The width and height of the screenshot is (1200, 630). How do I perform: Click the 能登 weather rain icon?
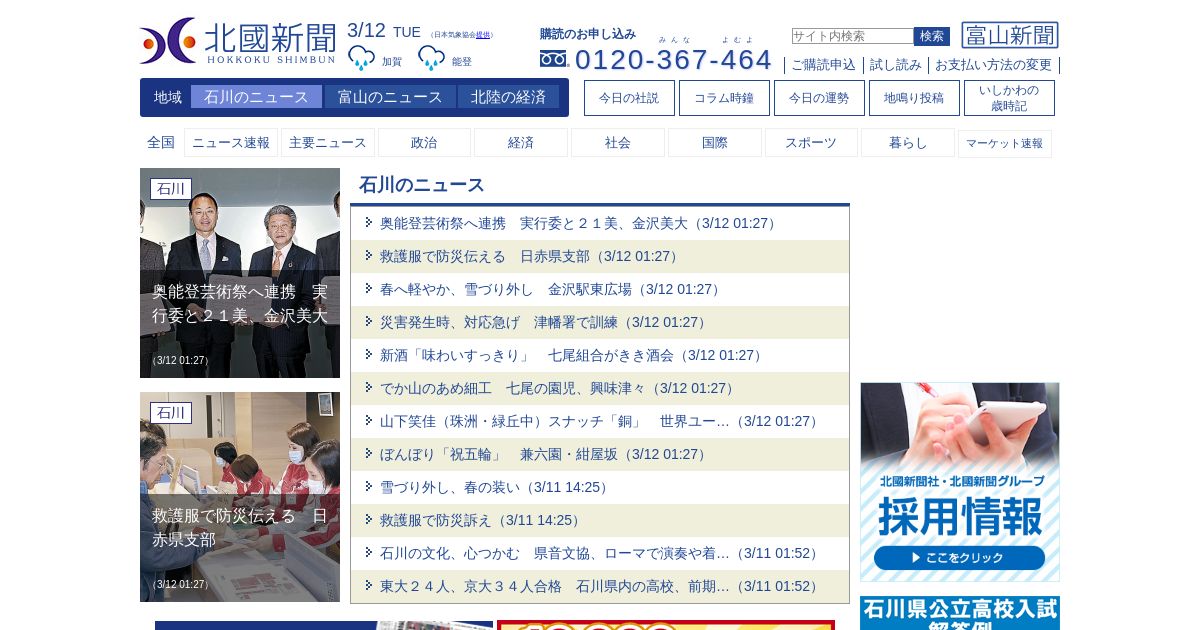[431, 58]
